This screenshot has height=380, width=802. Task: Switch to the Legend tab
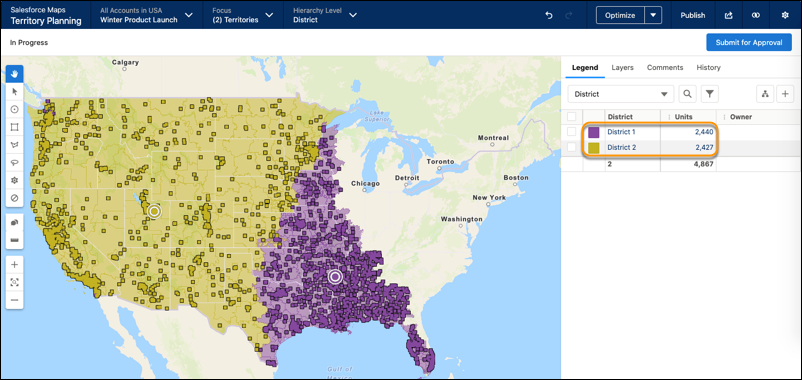(585, 68)
